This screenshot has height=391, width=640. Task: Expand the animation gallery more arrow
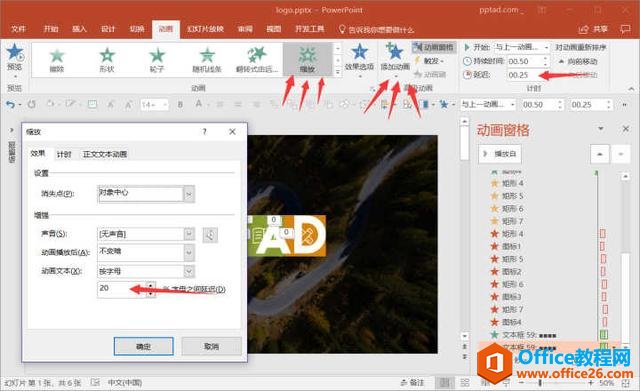338,72
